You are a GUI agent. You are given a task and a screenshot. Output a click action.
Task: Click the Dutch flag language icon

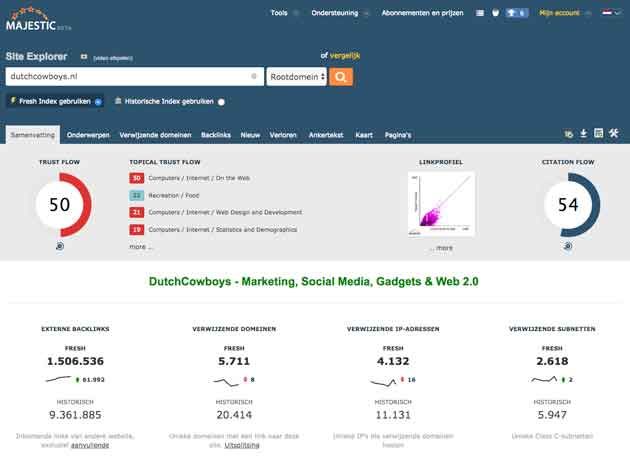(x=607, y=13)
